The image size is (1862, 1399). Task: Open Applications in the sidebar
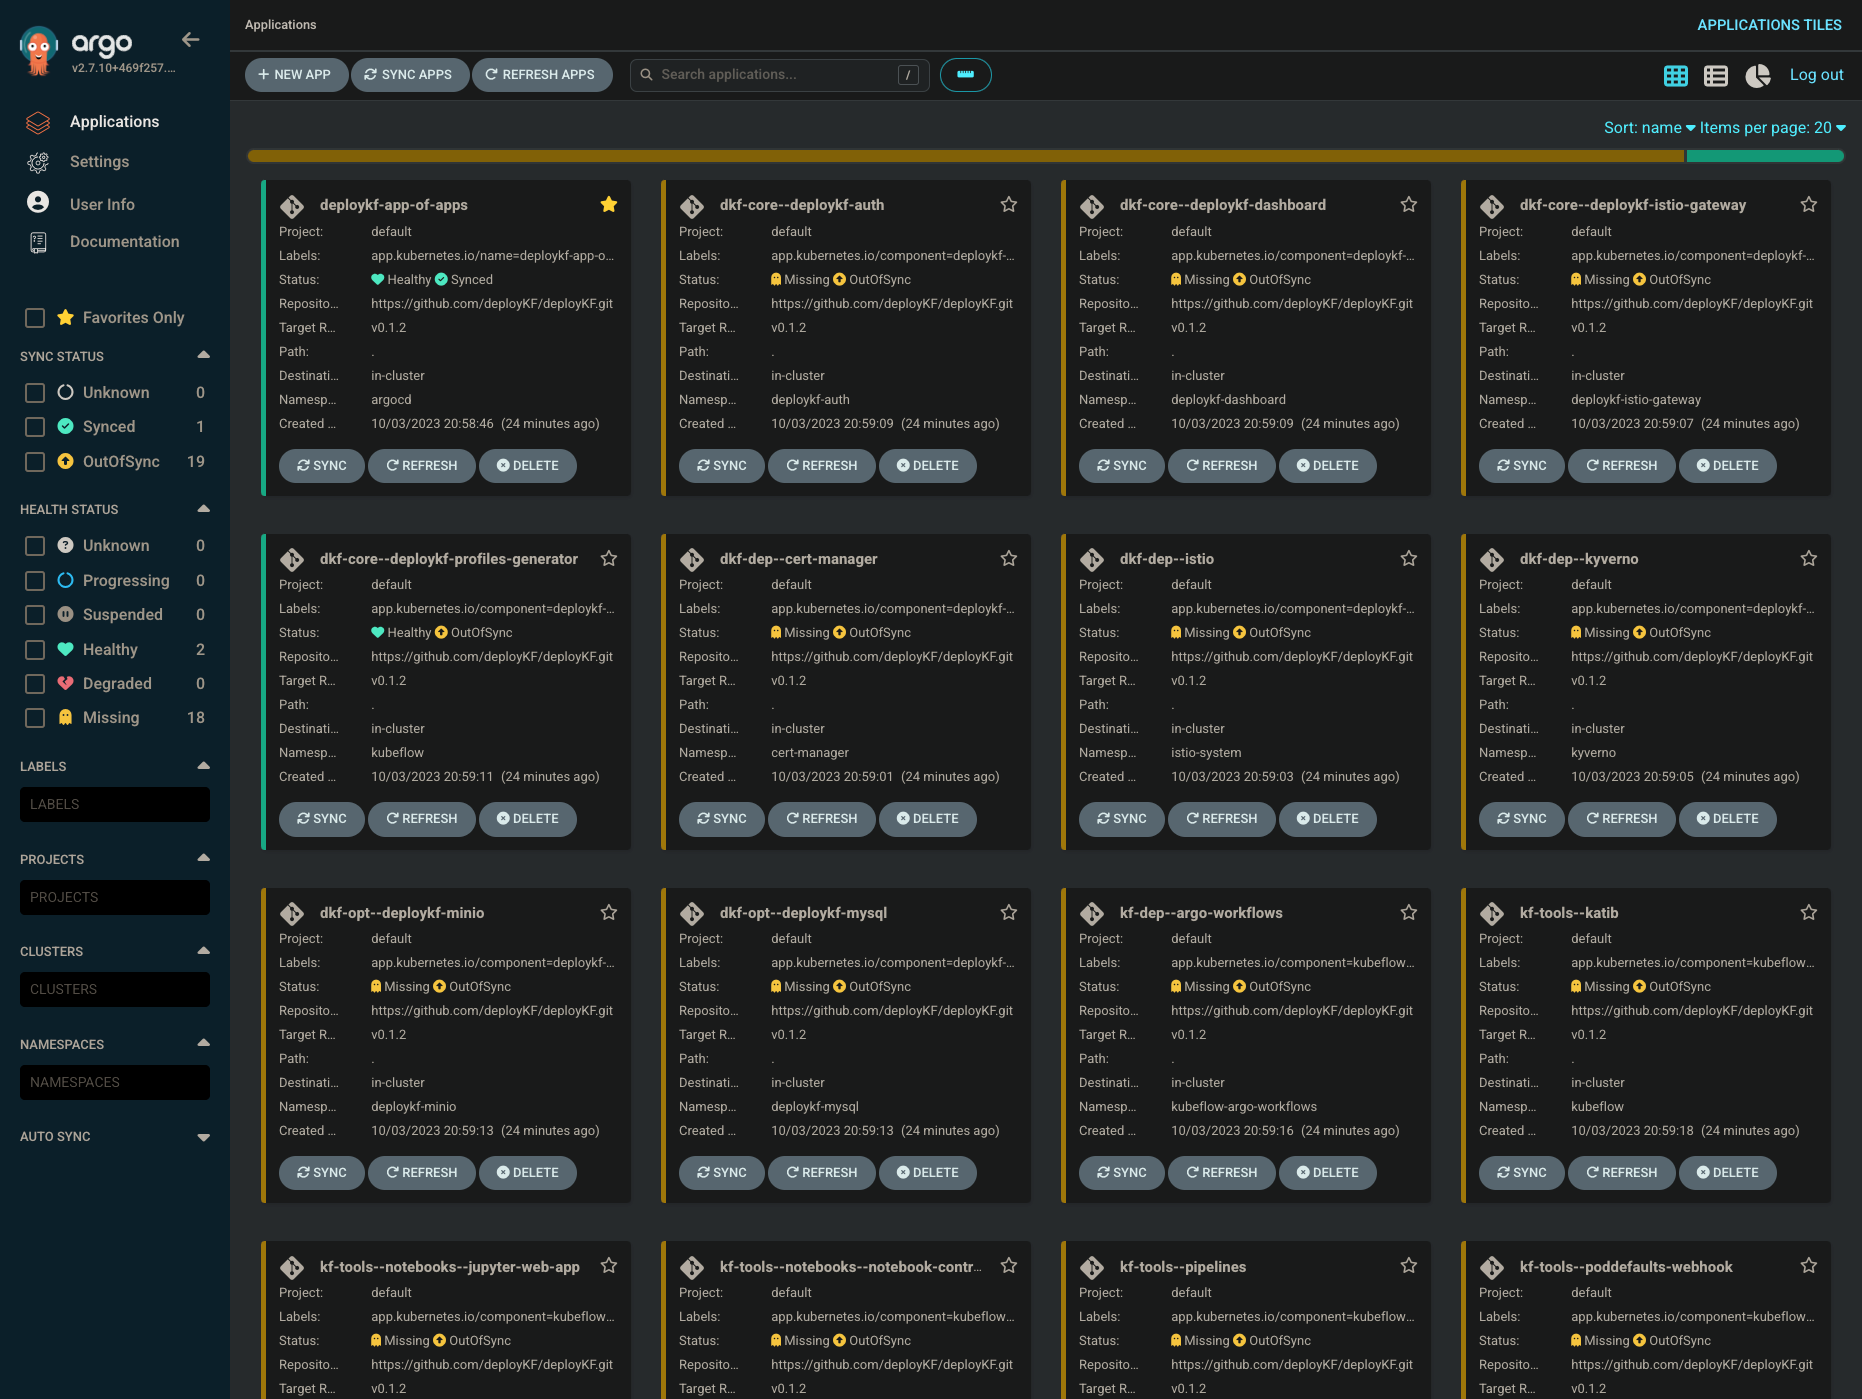click(114, 122)
